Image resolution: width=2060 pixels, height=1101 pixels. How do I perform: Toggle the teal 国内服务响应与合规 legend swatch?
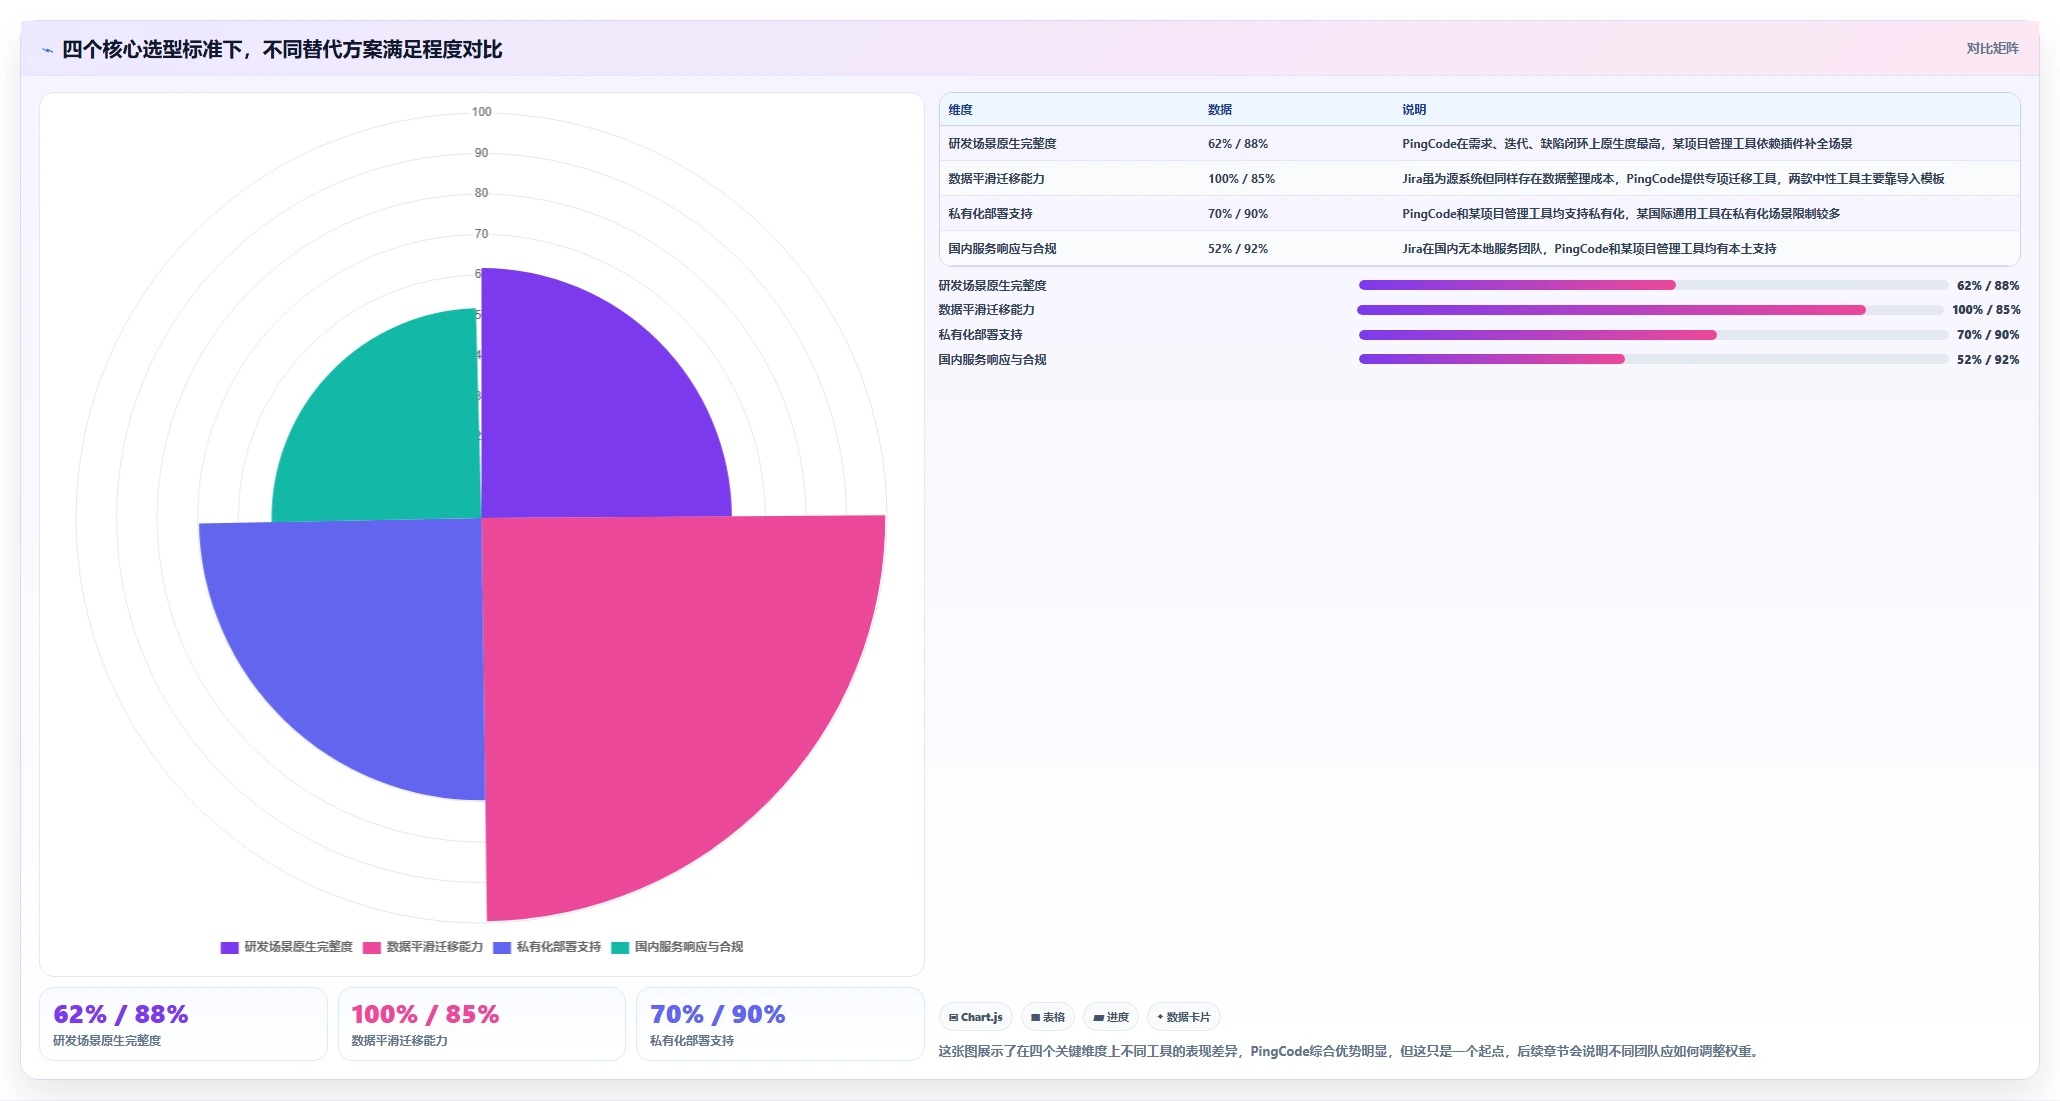[620, 947]
